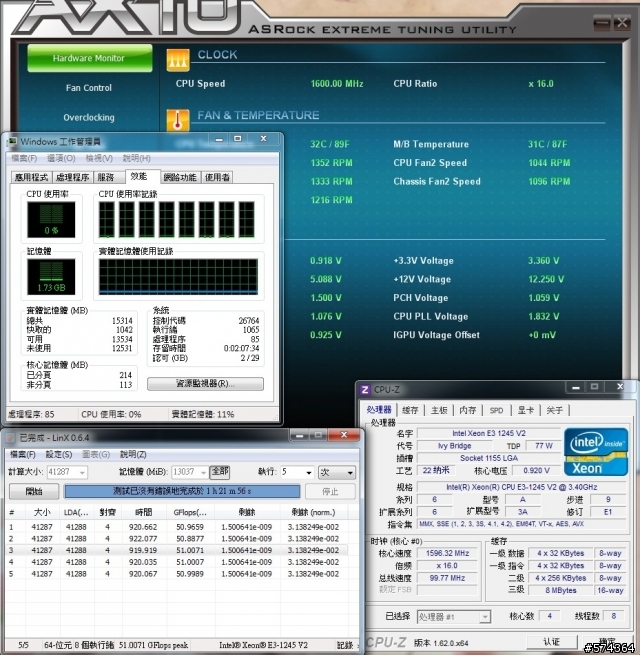
Task: Click the +12V Voltage 12.250 V reading
Action: point(546,279)
